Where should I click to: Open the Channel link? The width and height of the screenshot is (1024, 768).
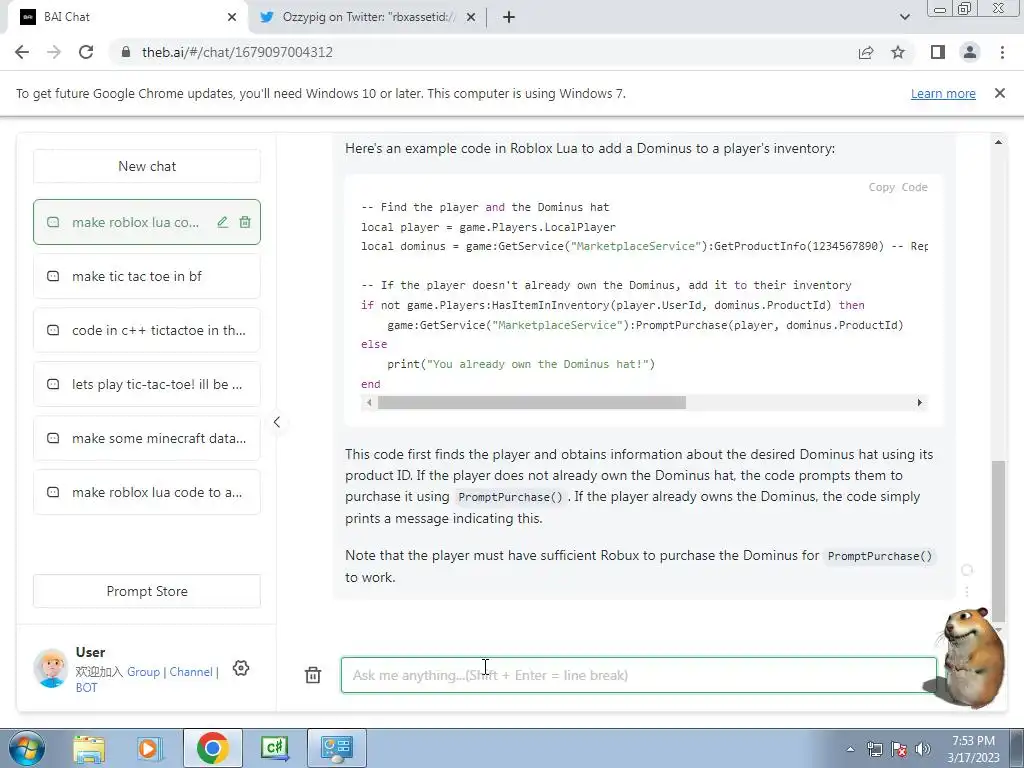click(x=191, y=672)
